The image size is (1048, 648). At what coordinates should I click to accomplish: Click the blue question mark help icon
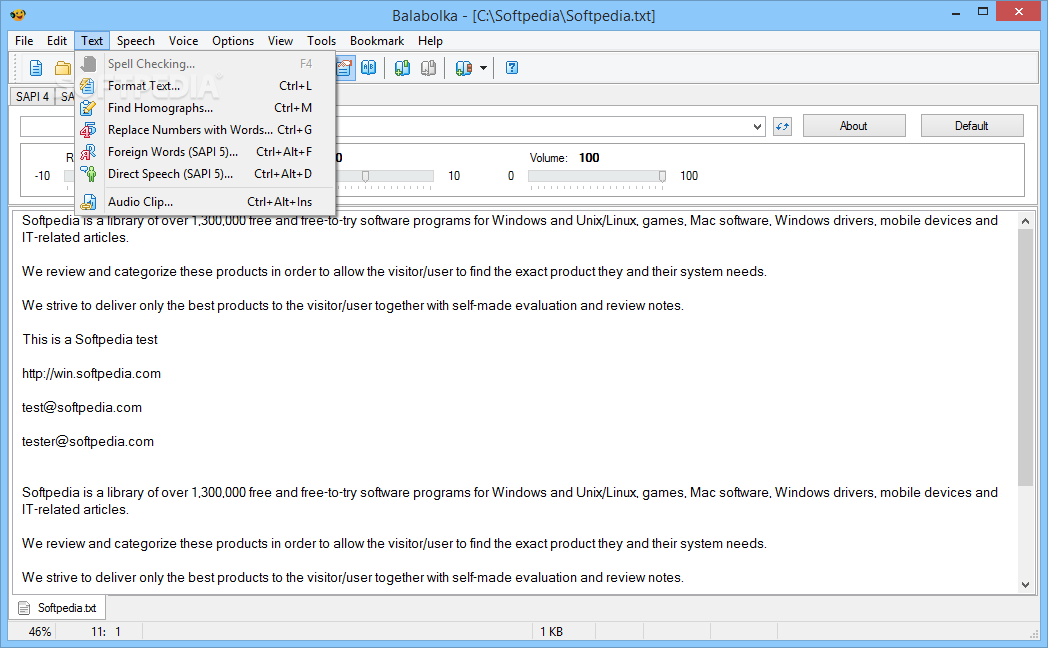512,67
